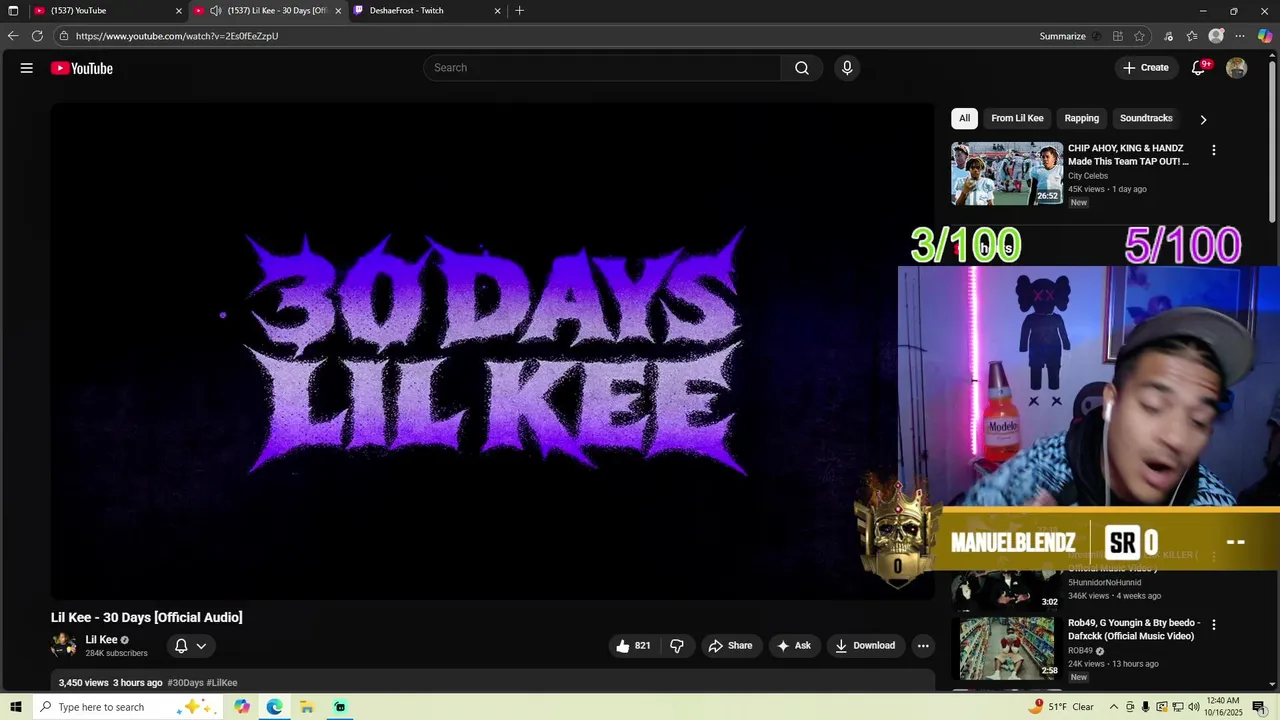Click Summarize in address bar
This screenshot has width=1280, height=720.
pos(1062,36)
